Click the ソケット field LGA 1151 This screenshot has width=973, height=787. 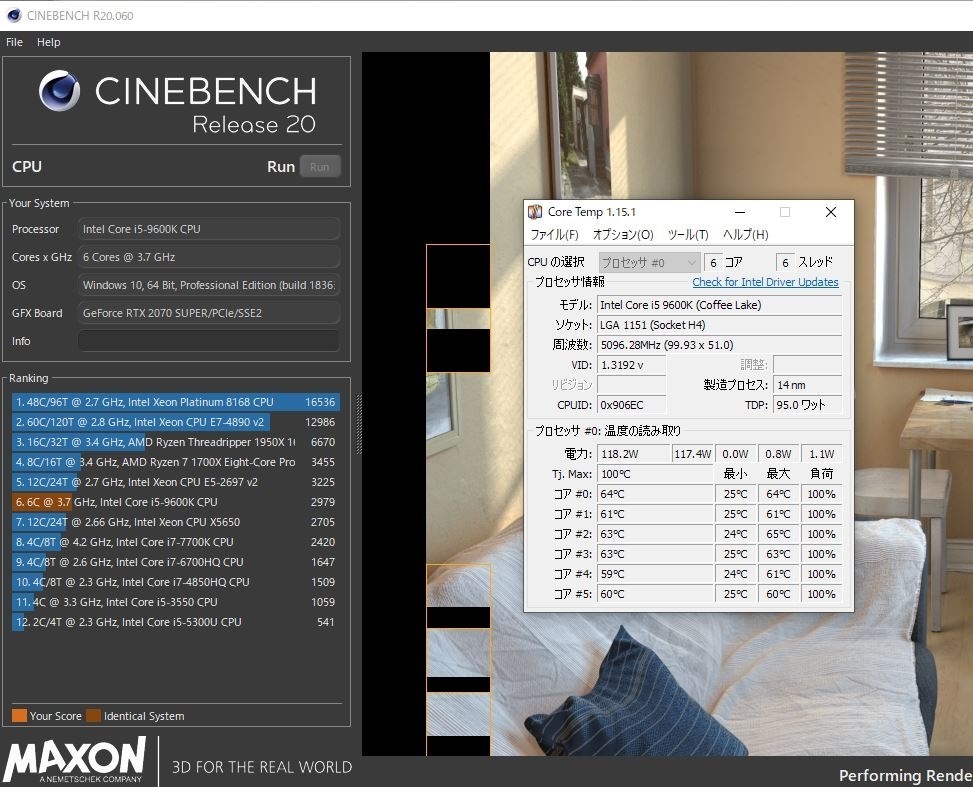pos(719,325)
